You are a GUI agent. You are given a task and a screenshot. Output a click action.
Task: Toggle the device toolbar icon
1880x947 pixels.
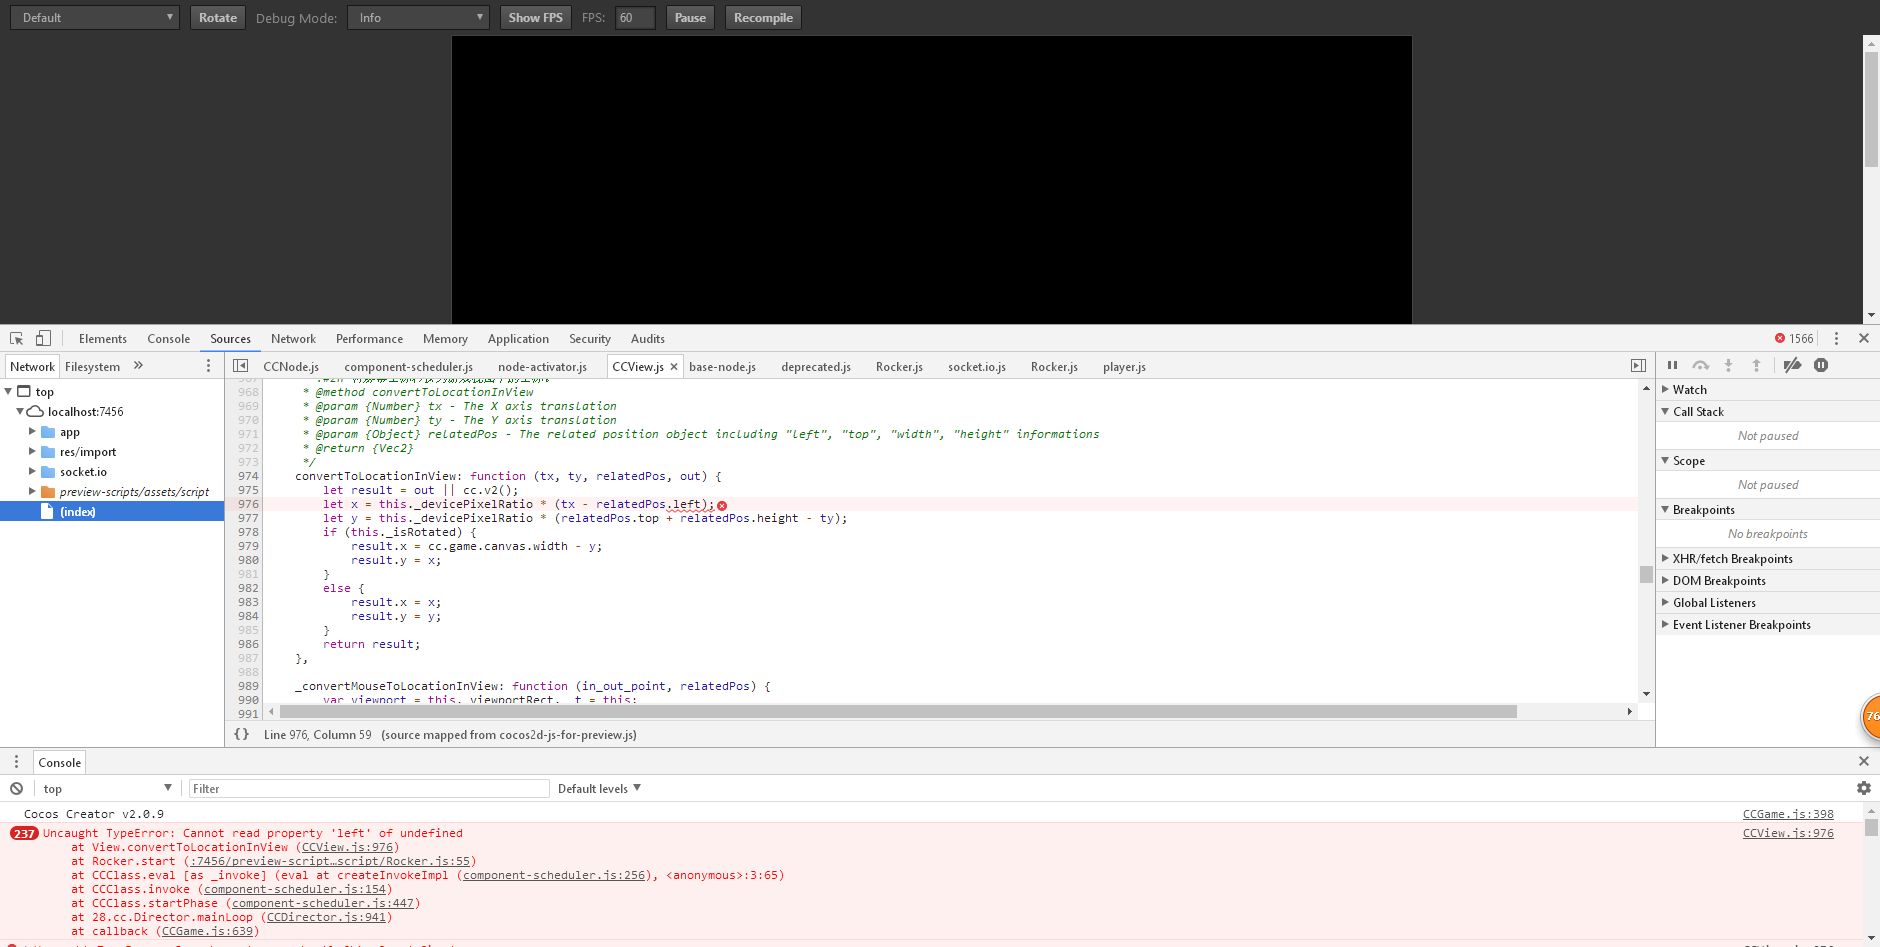coord(43,339)
